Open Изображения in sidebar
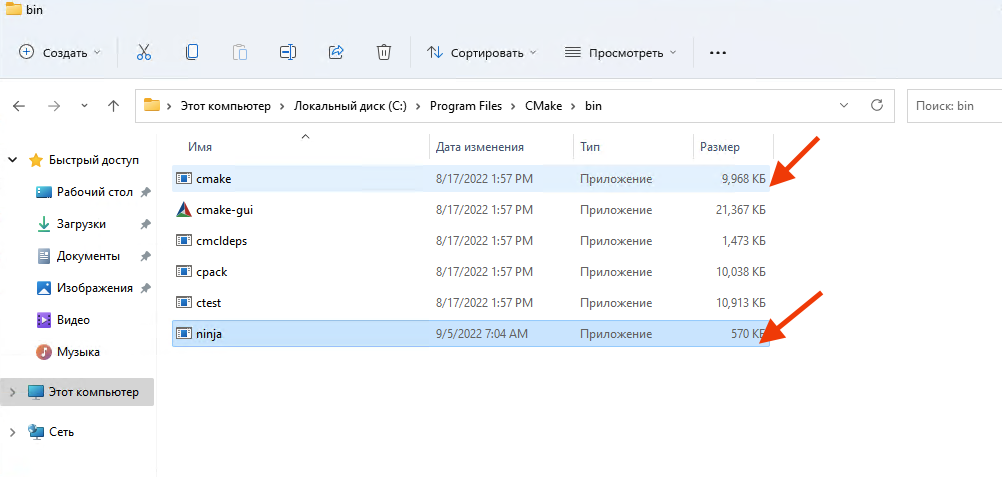The image size is (1002, 477). [95, 288]
